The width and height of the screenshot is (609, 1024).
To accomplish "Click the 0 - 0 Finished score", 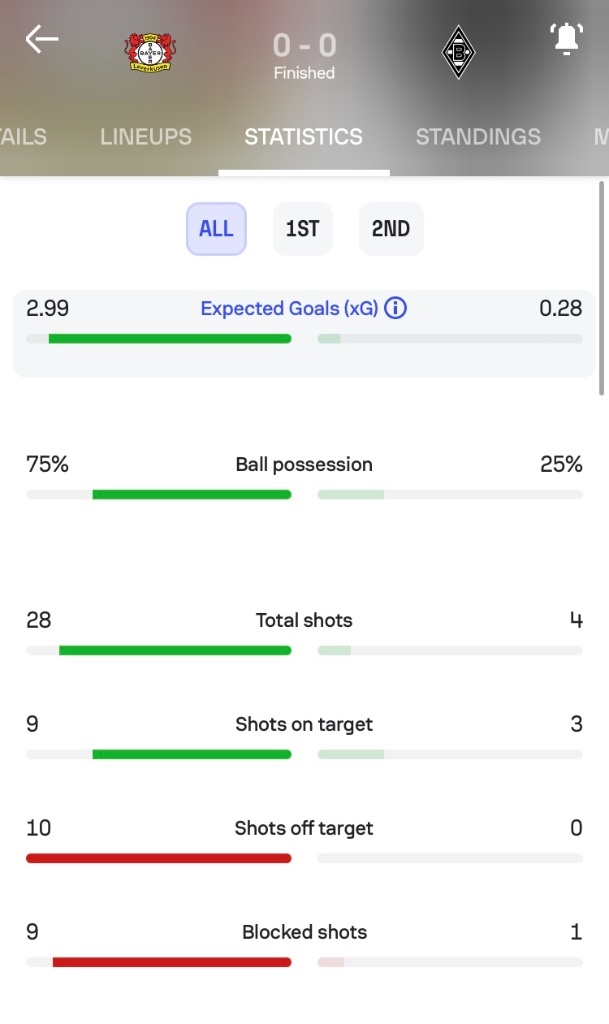I will [x=304, y=55].
